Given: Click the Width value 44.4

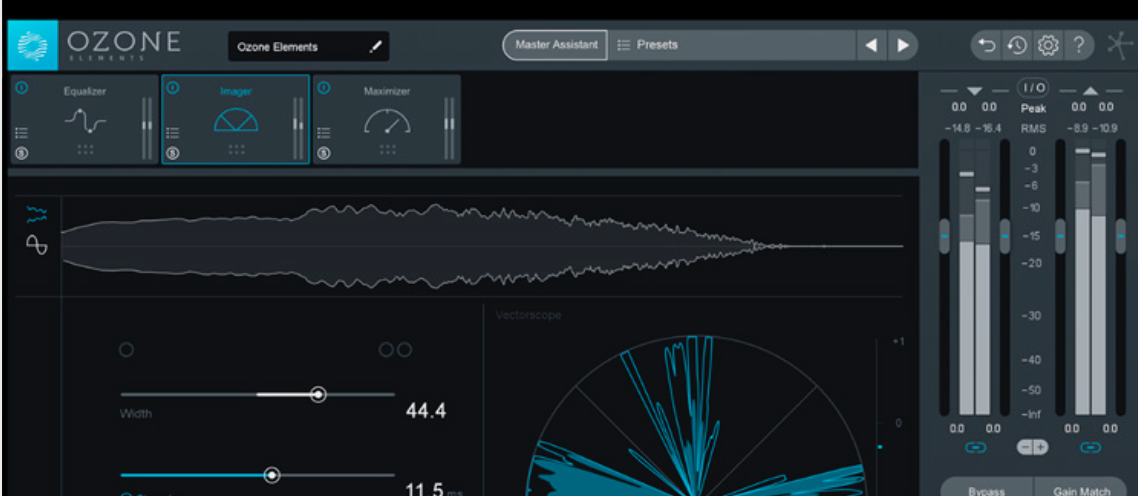Looking at the screenshot, I should tap(426, 412).
